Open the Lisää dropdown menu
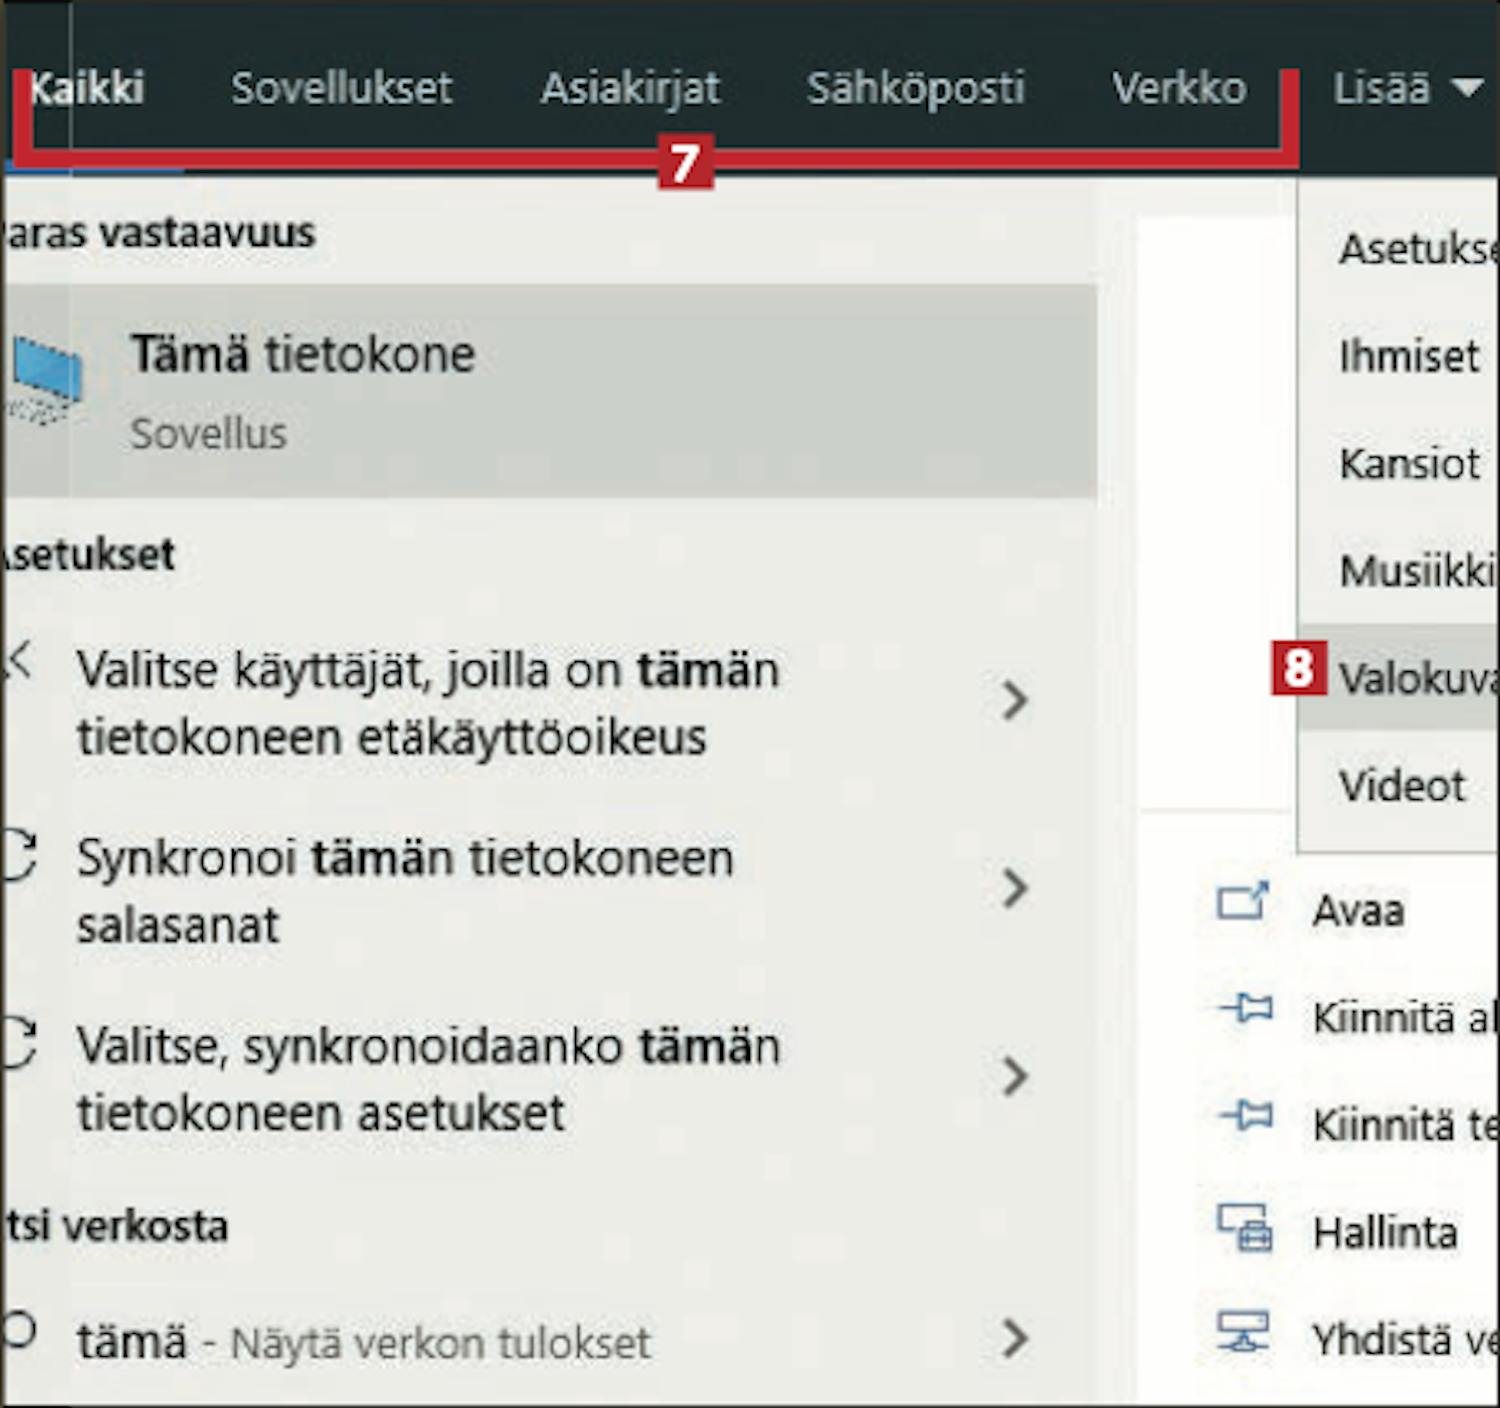The image size is (1500, 1408). click(1405, 89)
